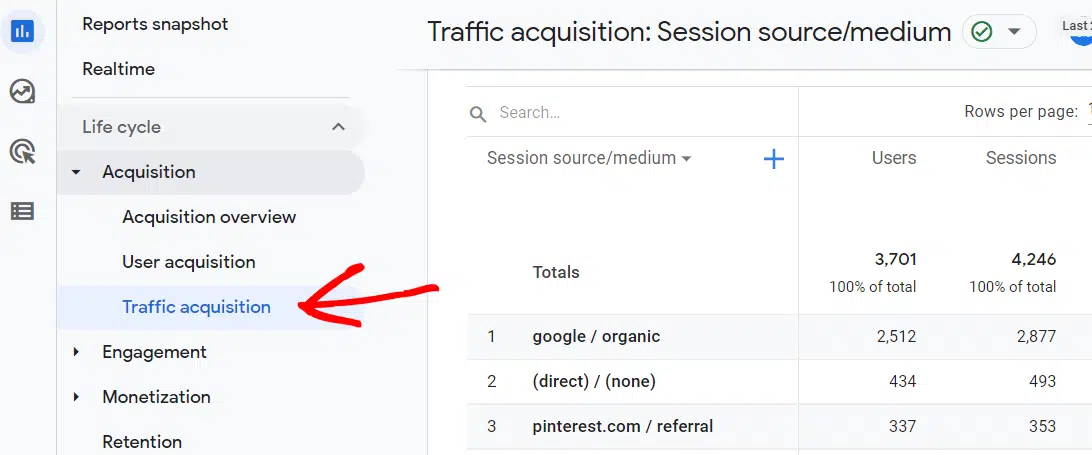
Task: Click the green check report status icon
Action: (x=982, y=32)
